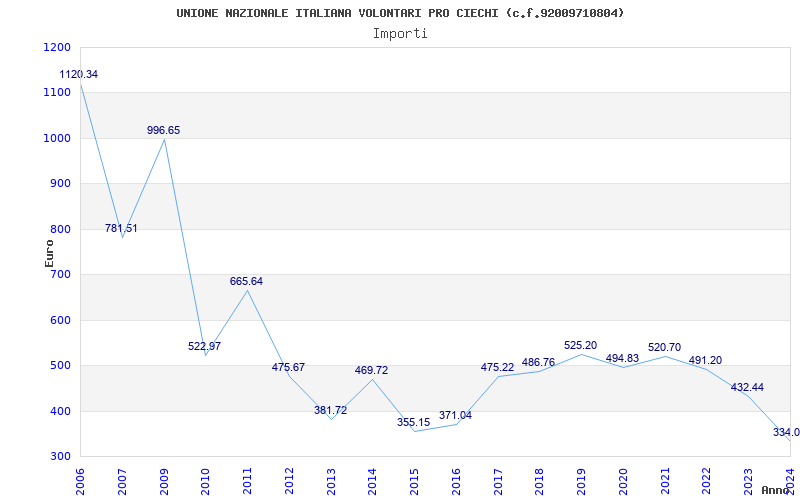Click the y-axis value 1000
Image resolution: width=800 pixels, height=500 pixels.
[58, 138]
